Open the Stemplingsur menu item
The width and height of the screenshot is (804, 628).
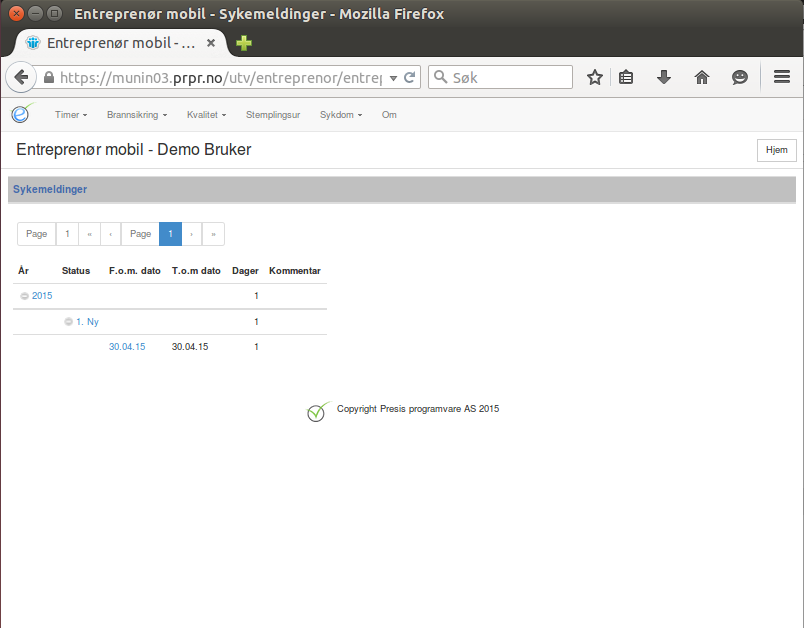click(x=273, y=115)
